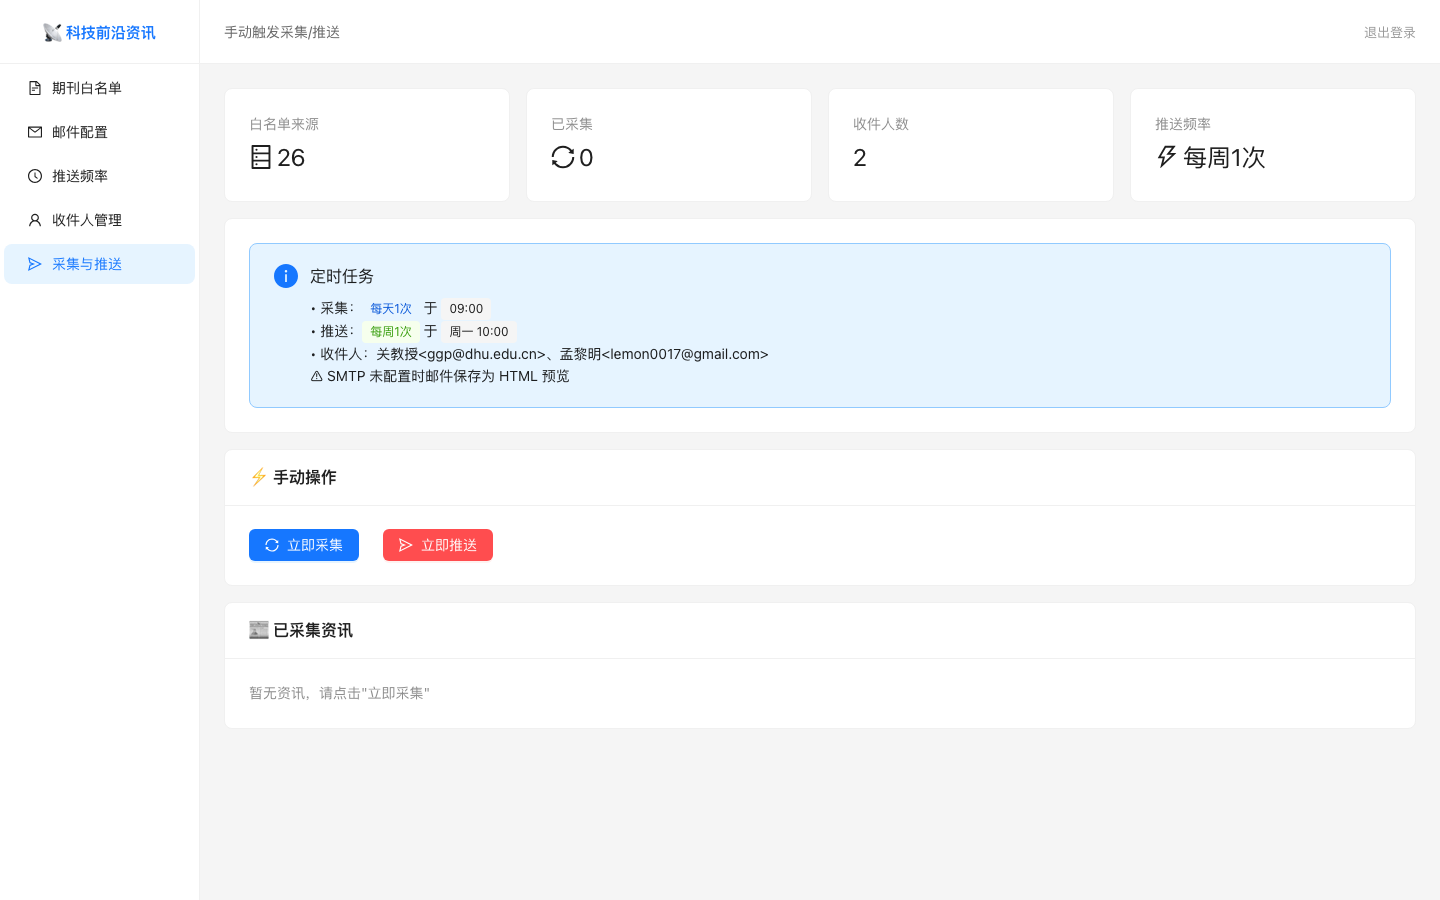Click the 每天1次 collection frequency tag
1440x900 pixels.
point(391,309)
